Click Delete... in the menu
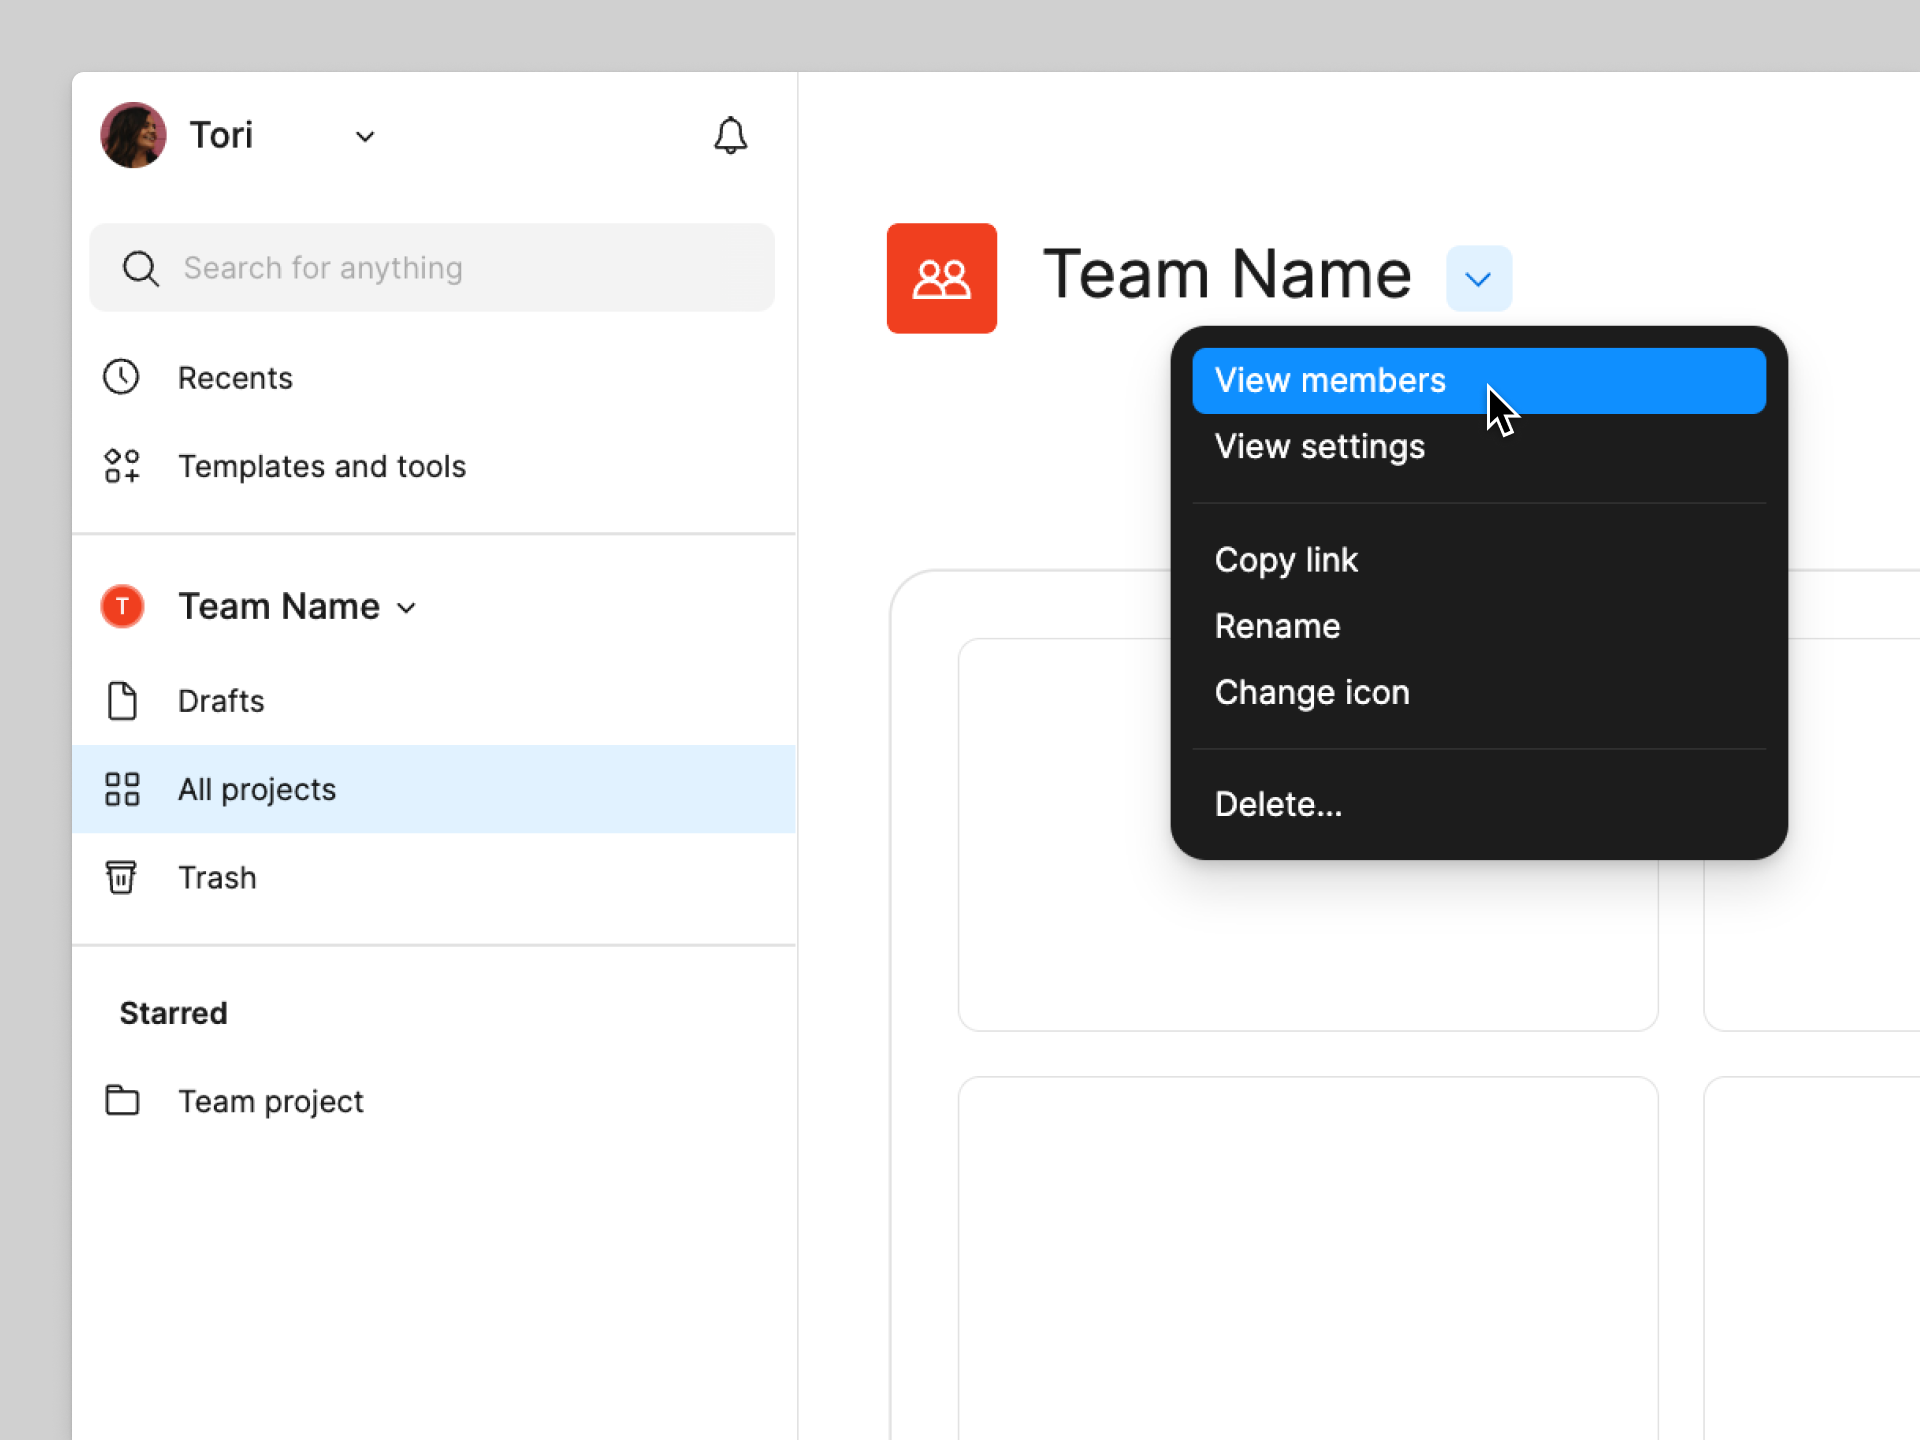This screenshot has width=1920, height=1440. 1278,804
